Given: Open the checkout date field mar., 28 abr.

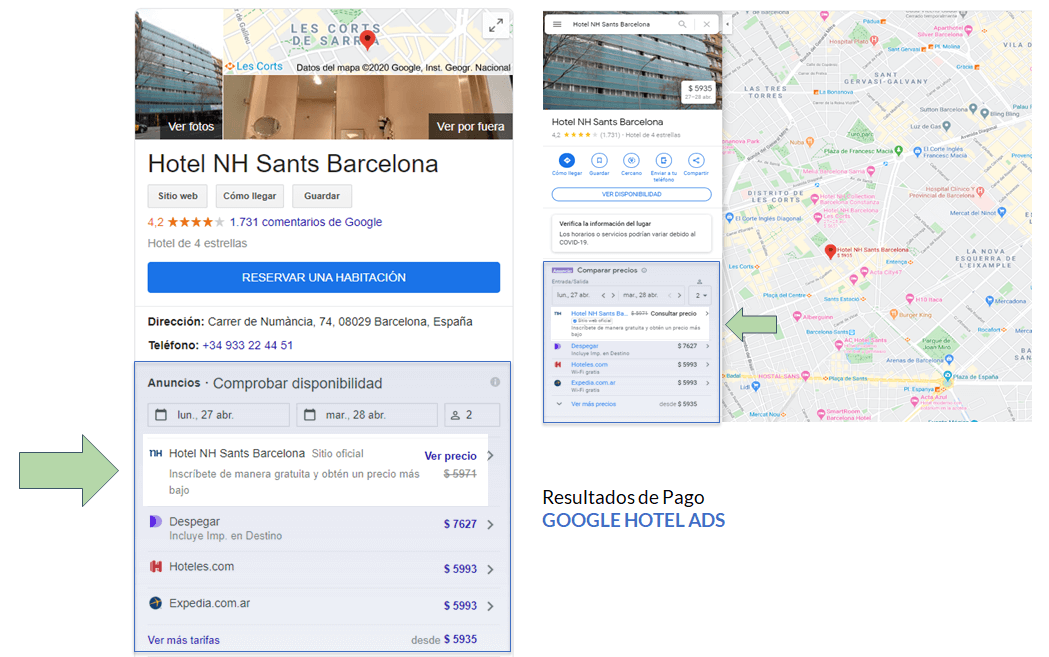Looking at the screenshot, I should click(x=367, y=415).
